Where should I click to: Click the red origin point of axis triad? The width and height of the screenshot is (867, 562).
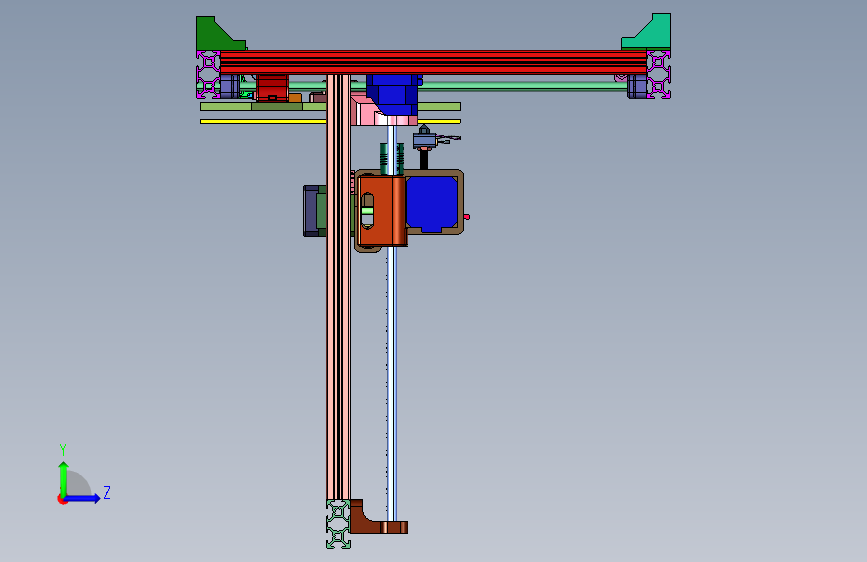(62, 499)
